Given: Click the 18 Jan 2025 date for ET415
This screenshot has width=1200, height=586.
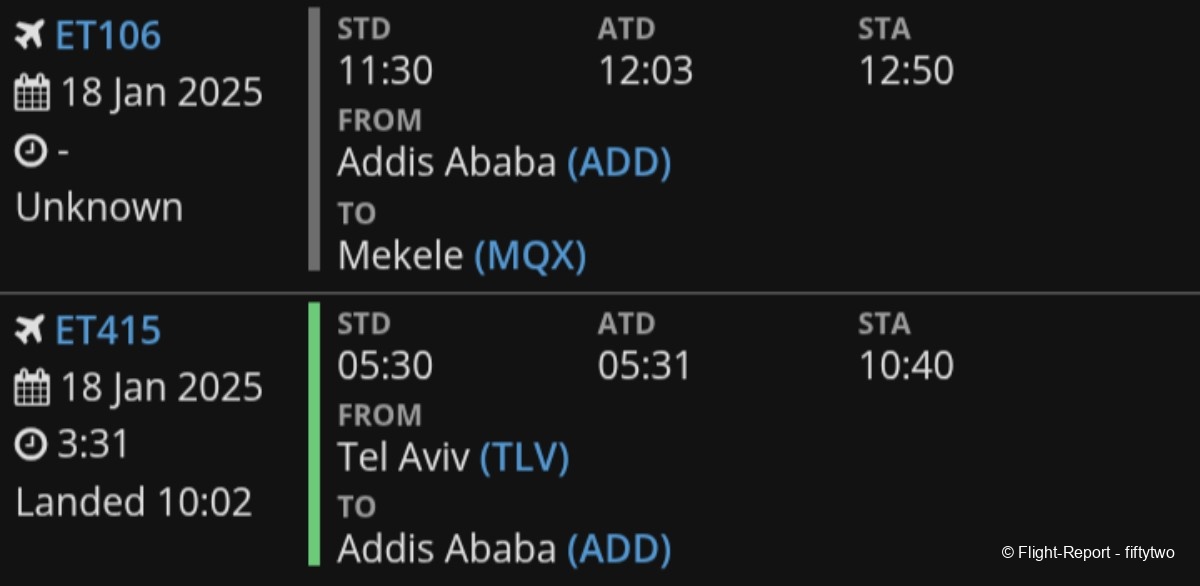Looking at the screenshot, I should [x=162, y=388].
